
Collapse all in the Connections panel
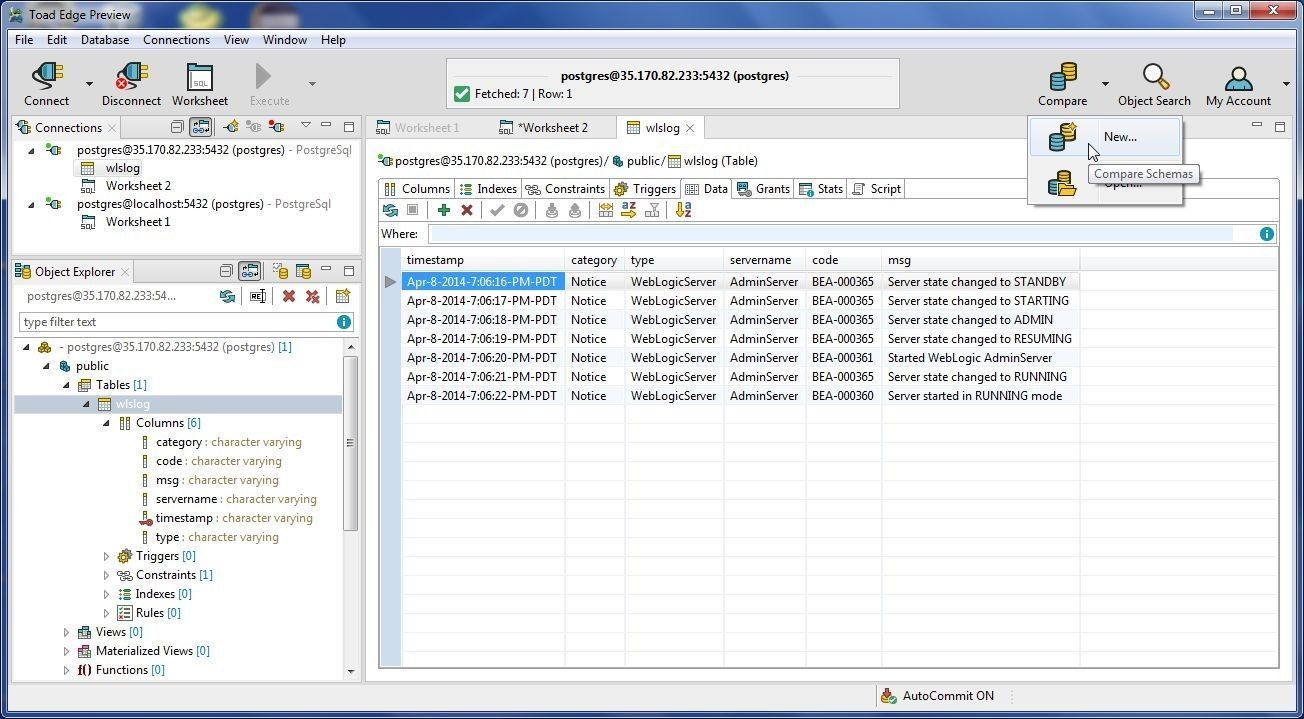pyautogui.click(x=177, y=127)
